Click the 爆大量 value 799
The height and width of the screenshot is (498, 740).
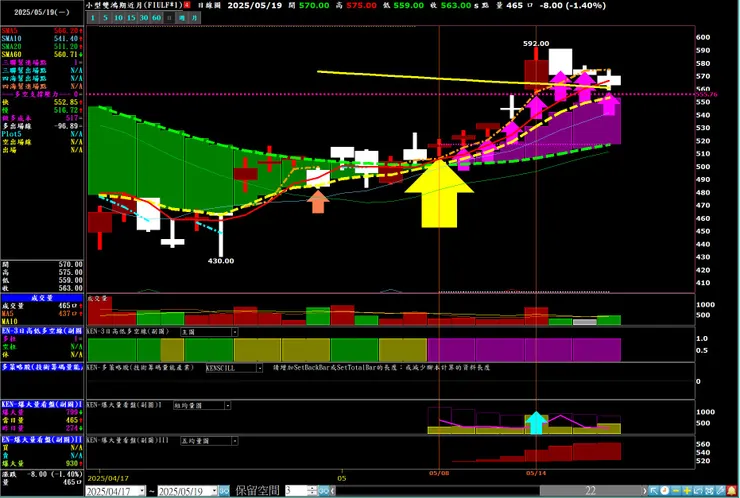tap(71, 413)
